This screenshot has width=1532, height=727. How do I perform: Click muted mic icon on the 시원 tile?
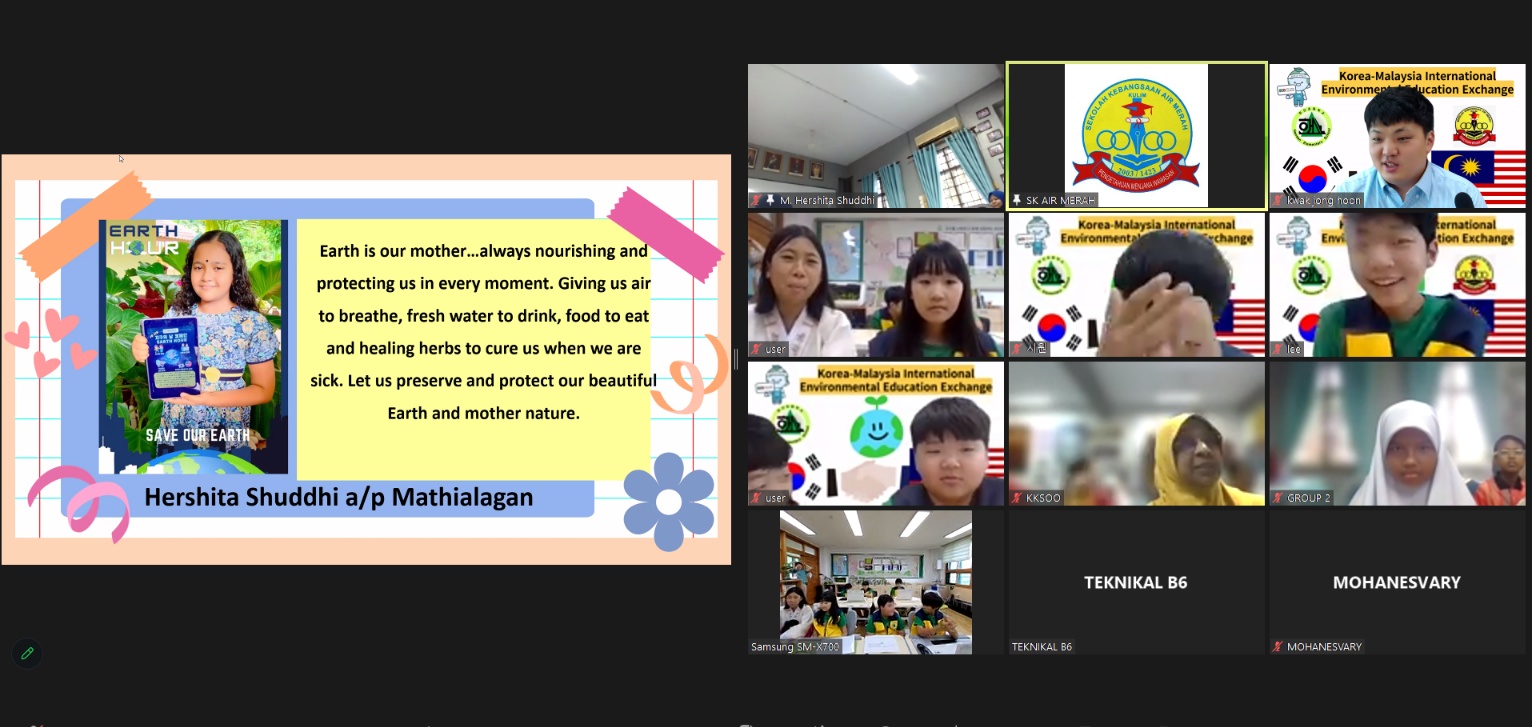[1017, 349]
